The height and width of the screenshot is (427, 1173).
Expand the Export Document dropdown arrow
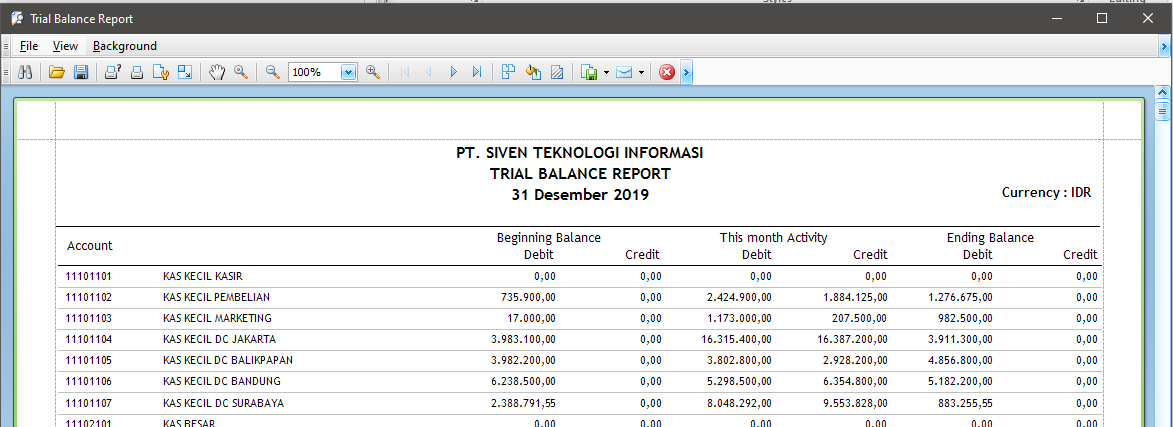click(x=606, y=73)
